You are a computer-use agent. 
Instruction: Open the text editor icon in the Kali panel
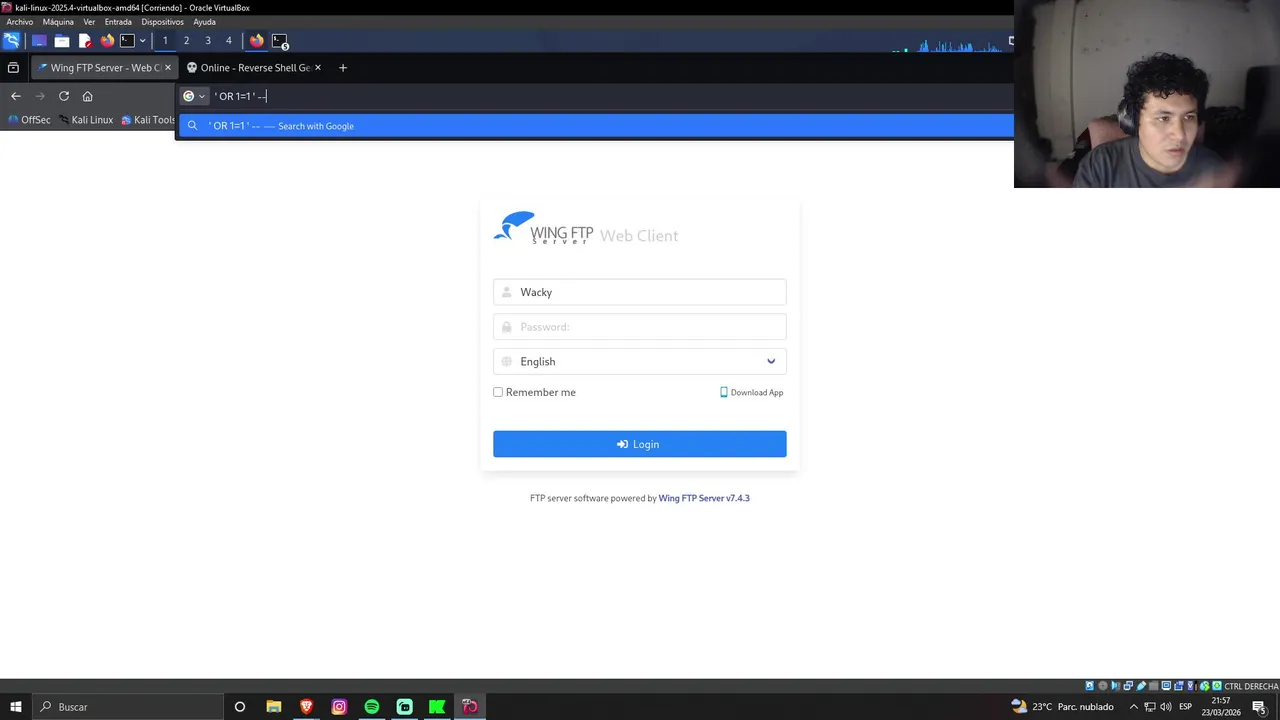click(85, 41)
